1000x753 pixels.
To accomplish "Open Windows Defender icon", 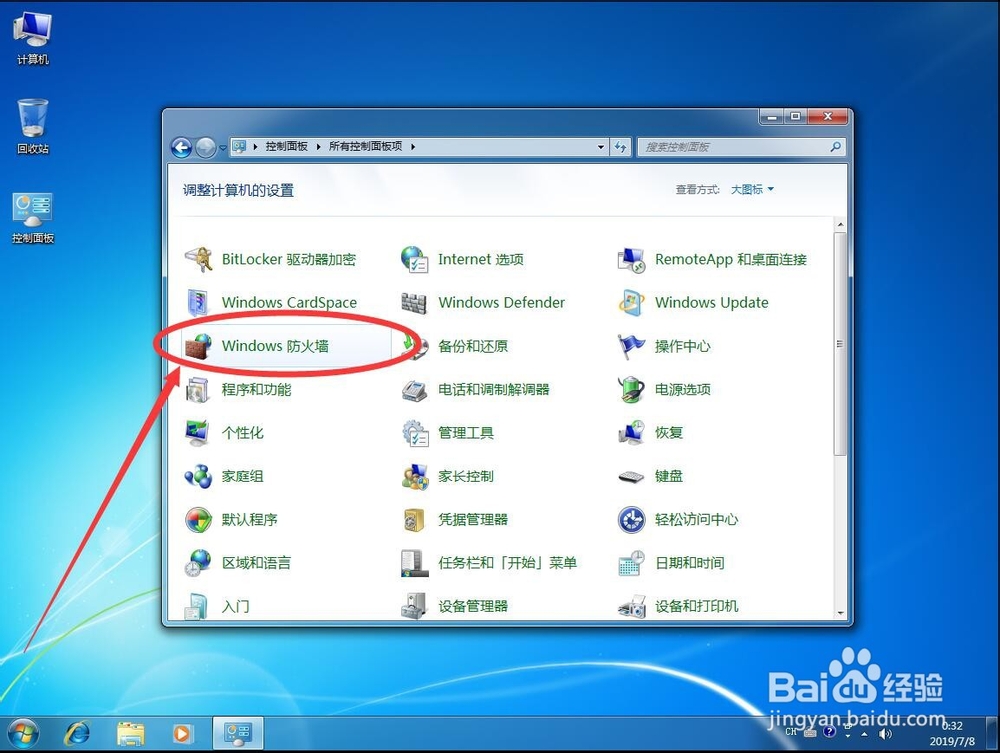I will [415, 302].
